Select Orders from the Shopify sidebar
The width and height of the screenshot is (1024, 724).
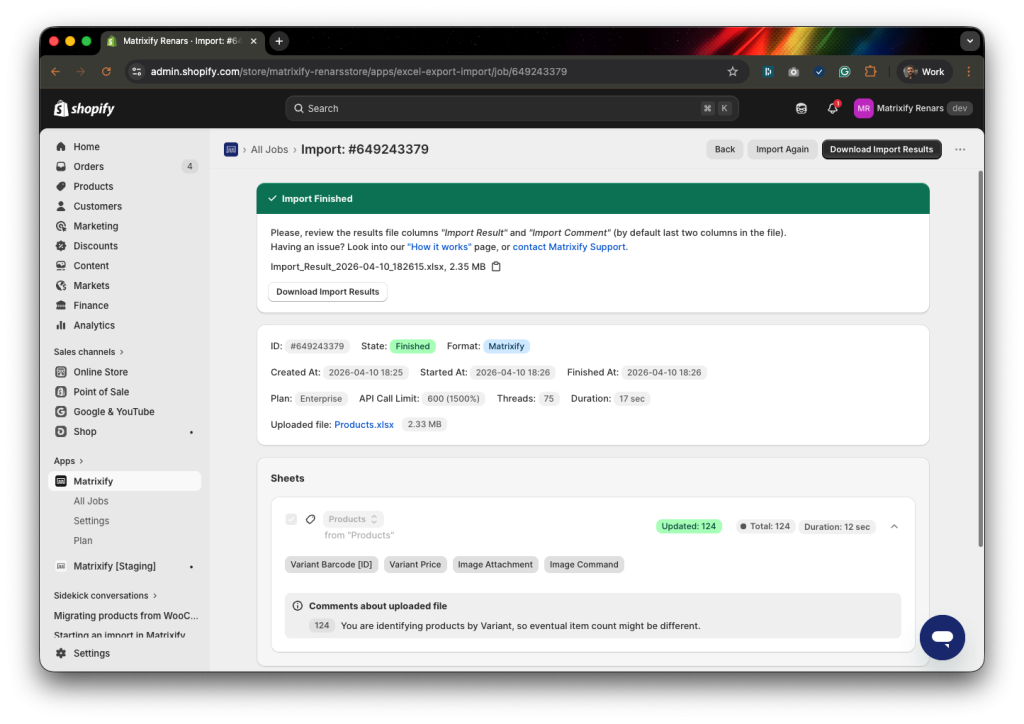[x=88, y=166]
